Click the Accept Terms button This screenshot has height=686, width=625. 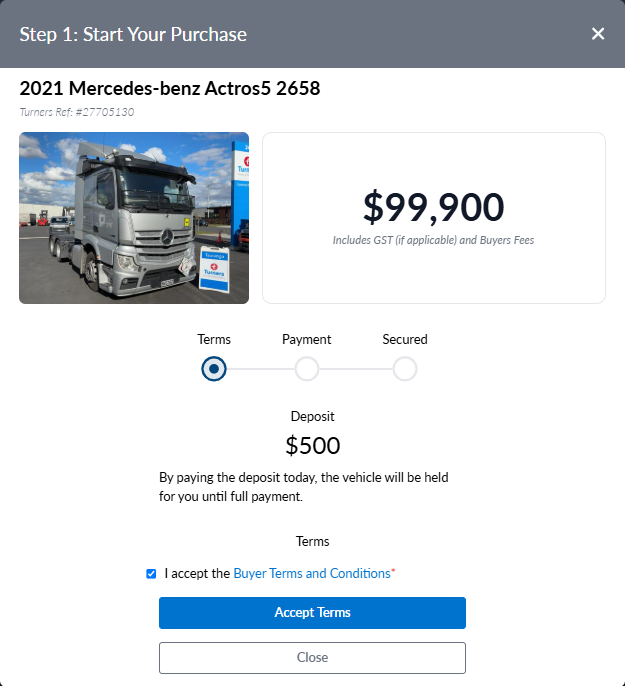(x=312, y=612)
